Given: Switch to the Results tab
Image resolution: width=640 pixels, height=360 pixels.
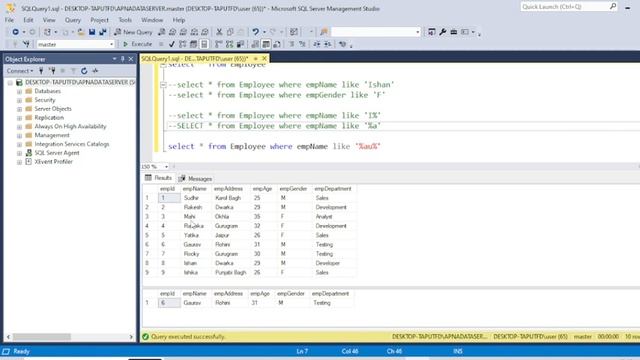Looking at the screenshot, I should click(158, 178).
